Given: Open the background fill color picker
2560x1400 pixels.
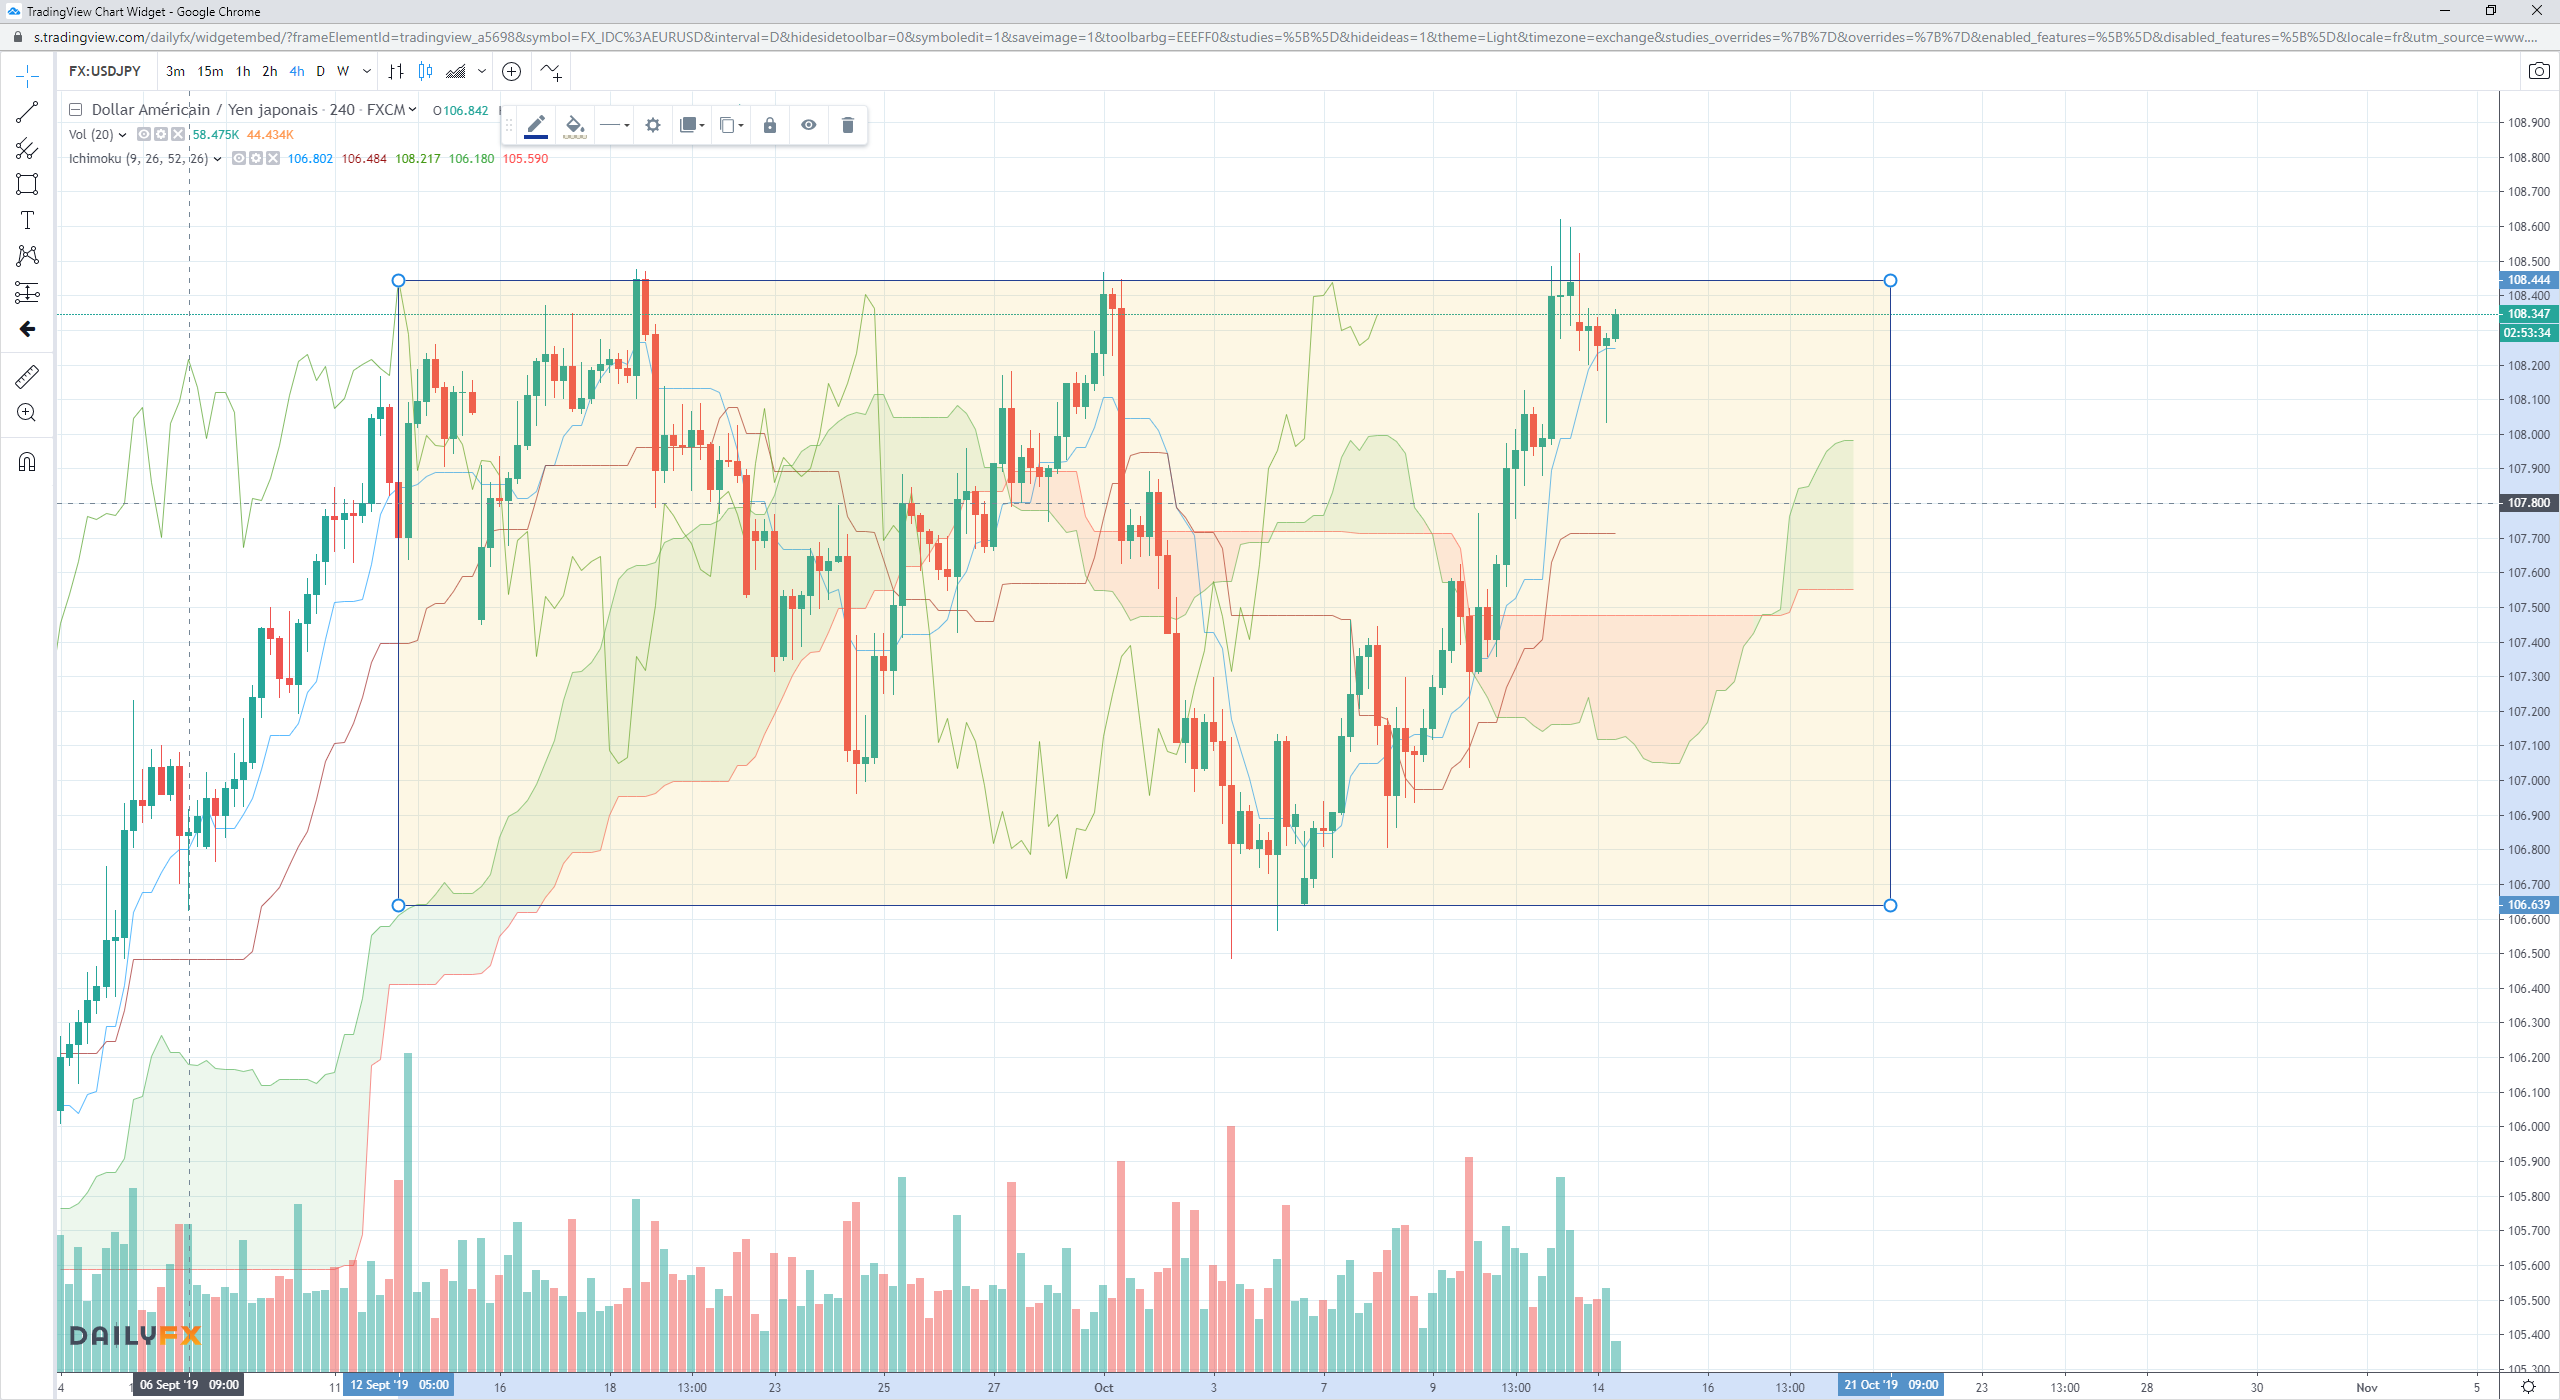Looking at the screenshot, I should pyautogui.click(x=574, y=125).
